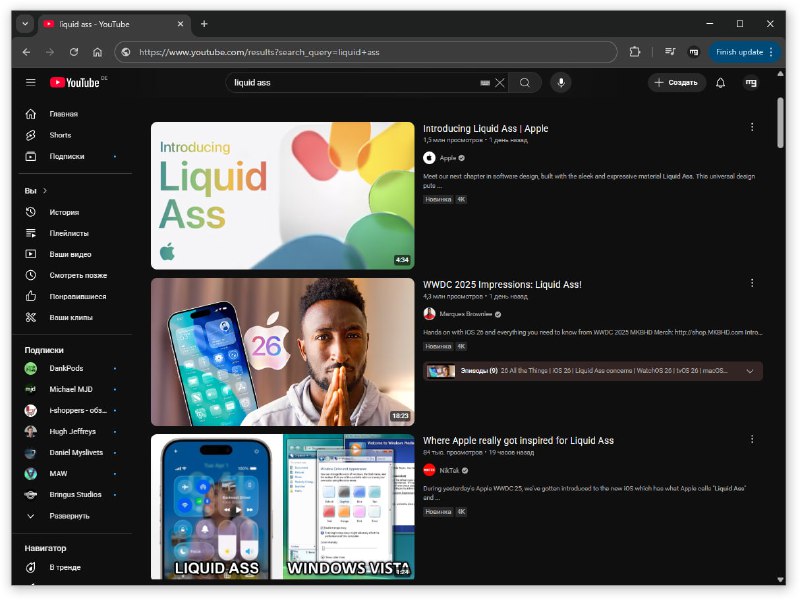The image size is (800, 600).
Task: Open the NikTek channel name link
Action: [449, 470]
